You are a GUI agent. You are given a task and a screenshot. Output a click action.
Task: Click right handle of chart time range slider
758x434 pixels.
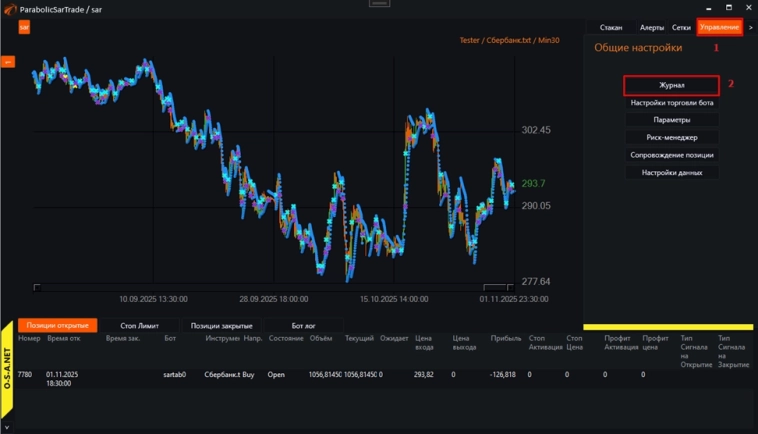coord(512,288)
